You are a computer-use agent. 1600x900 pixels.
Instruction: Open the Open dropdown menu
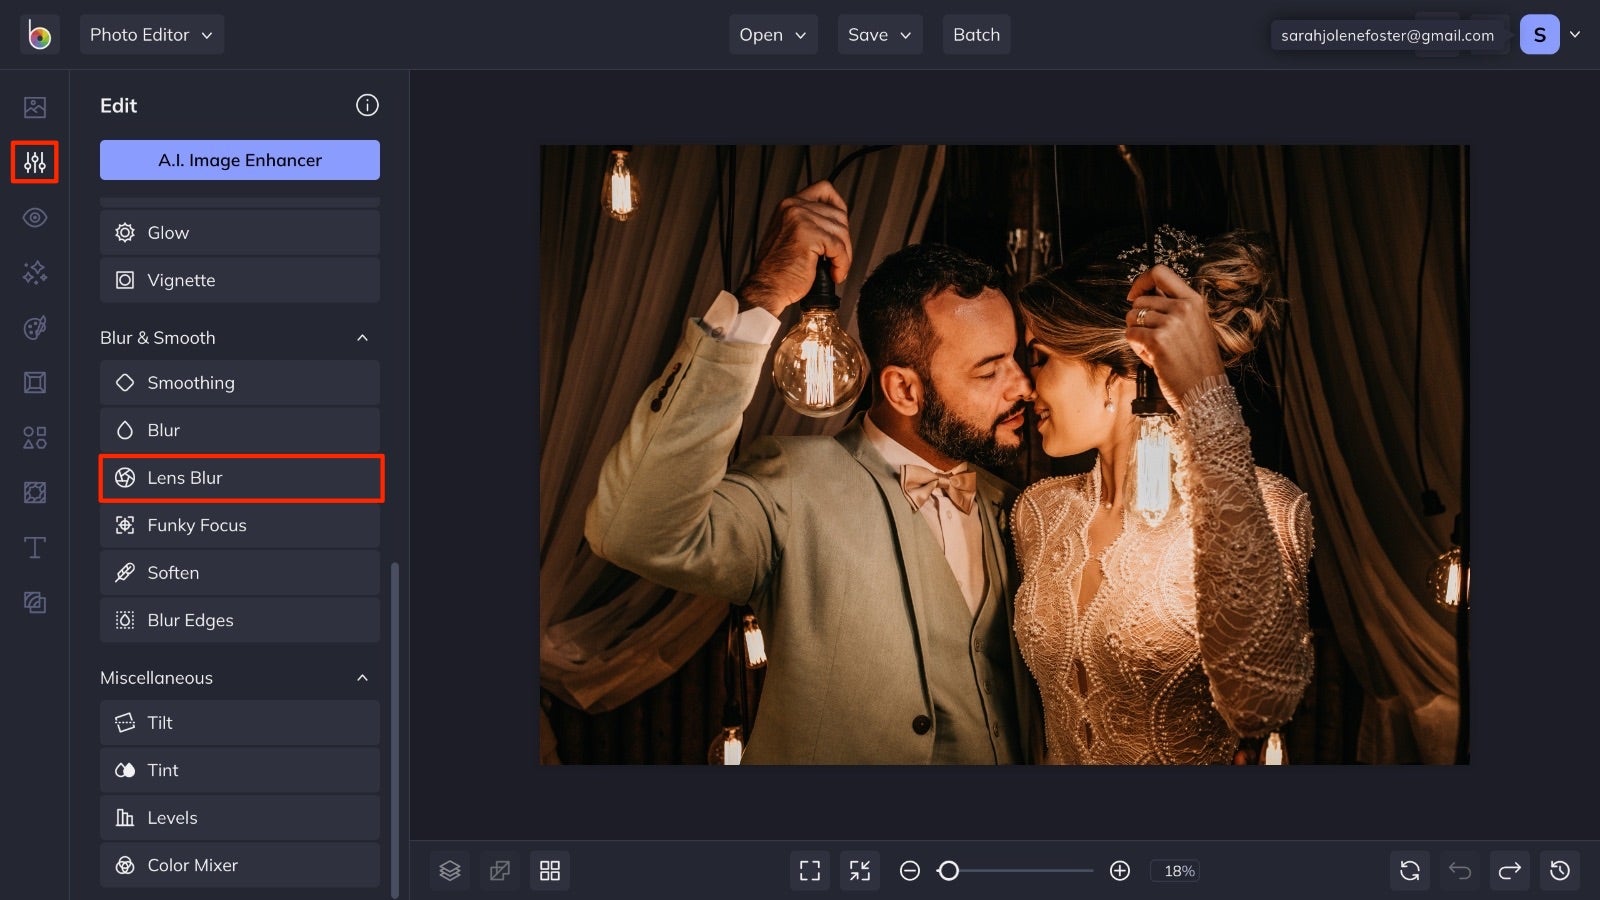(772, 34)
